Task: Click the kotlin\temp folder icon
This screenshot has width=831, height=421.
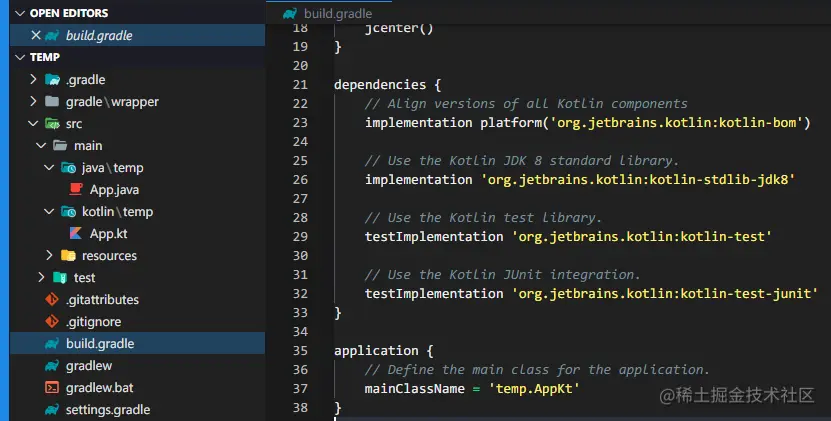Action: point(68,212)
